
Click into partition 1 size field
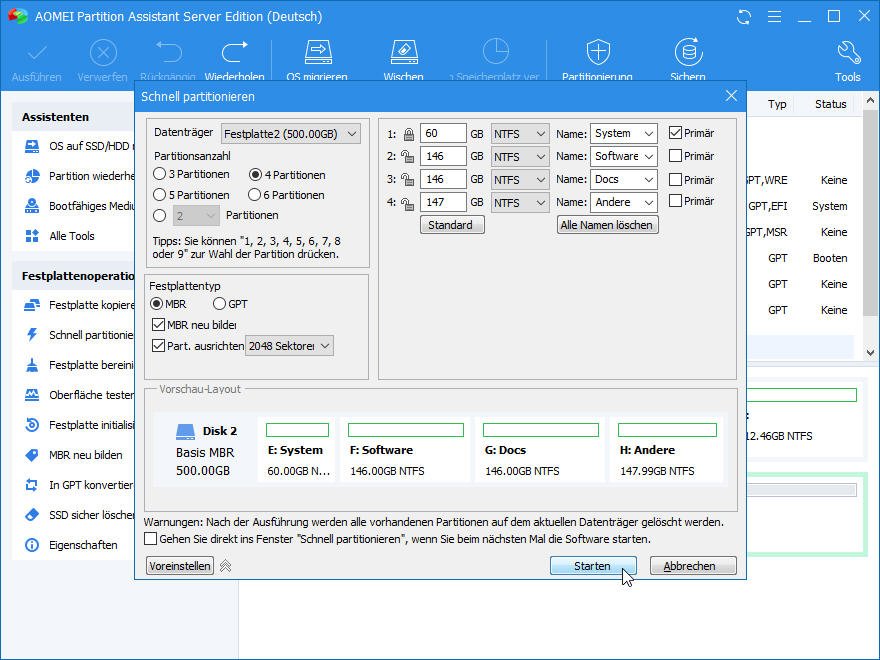coord(442,134)
